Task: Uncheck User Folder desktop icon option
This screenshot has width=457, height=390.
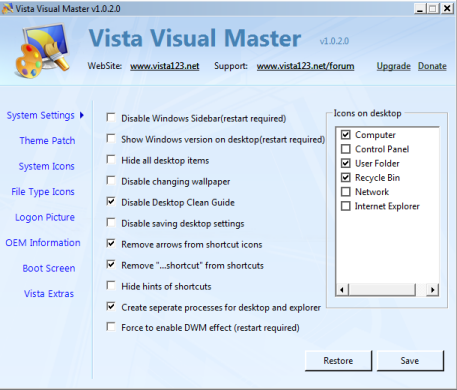Action: 346,163
